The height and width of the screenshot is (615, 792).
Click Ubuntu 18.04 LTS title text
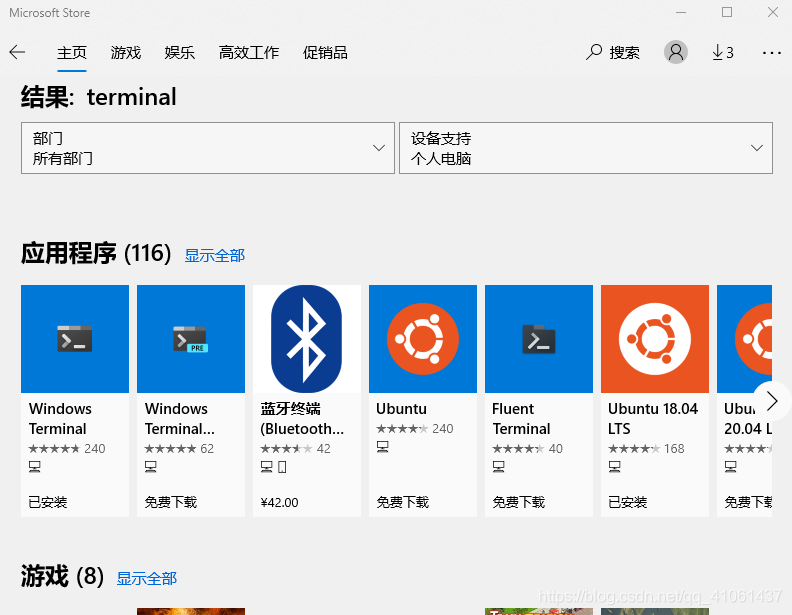pos(653,419)
